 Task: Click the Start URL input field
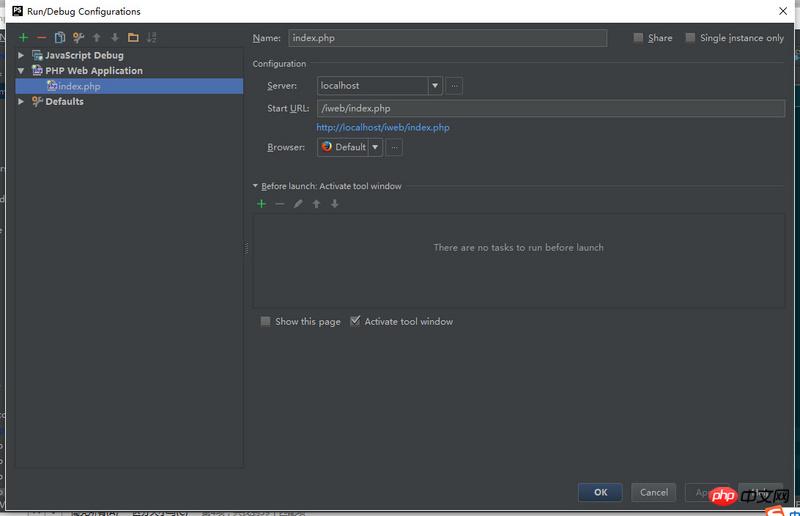550,108
